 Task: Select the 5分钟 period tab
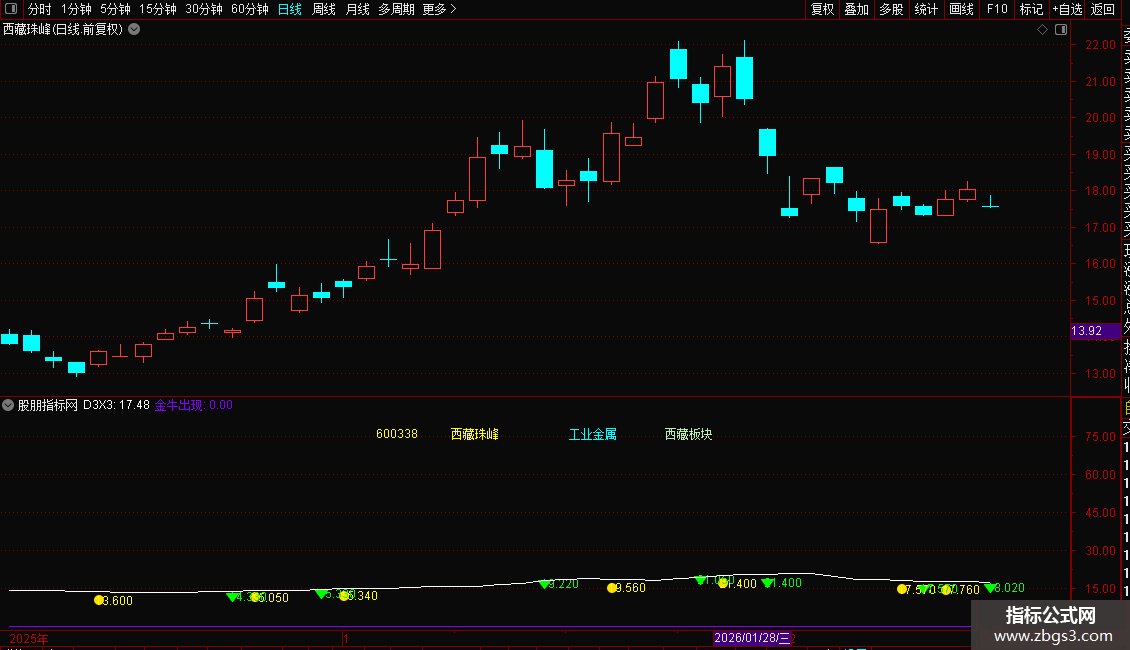pyautogui.click(x=115, y=9)
